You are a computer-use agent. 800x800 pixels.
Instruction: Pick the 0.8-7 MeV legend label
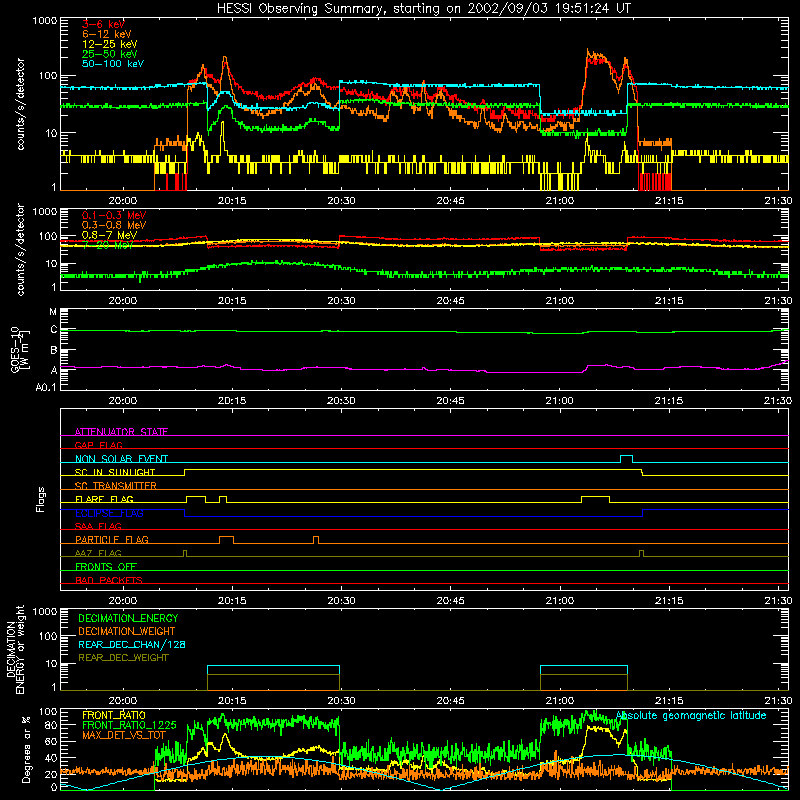[x=109, y=235]
